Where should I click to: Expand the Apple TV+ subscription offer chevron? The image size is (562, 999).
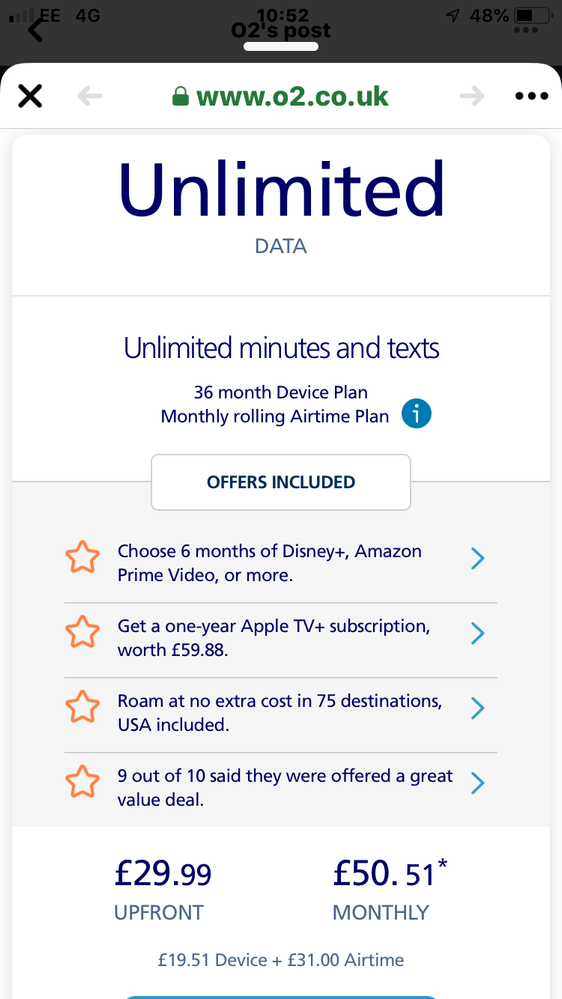(x=477, y=633)
